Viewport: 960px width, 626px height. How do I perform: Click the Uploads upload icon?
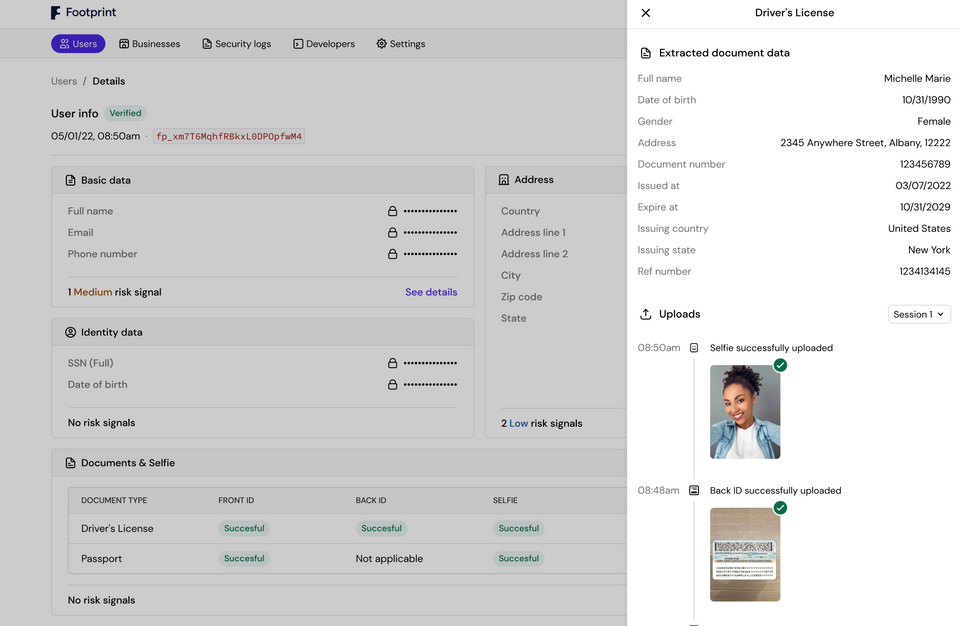(646, 314)
